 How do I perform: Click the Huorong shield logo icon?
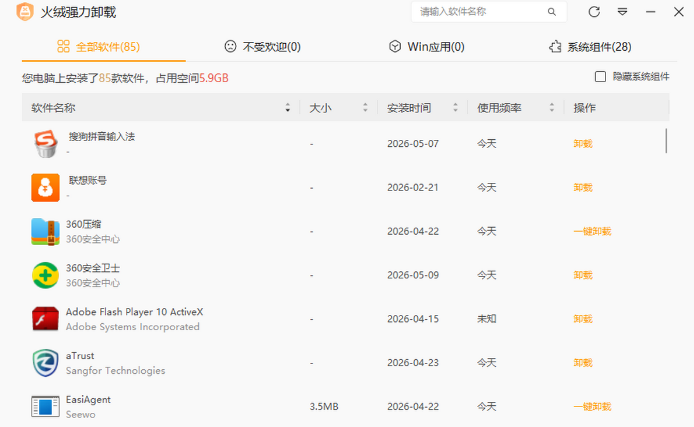25,12
